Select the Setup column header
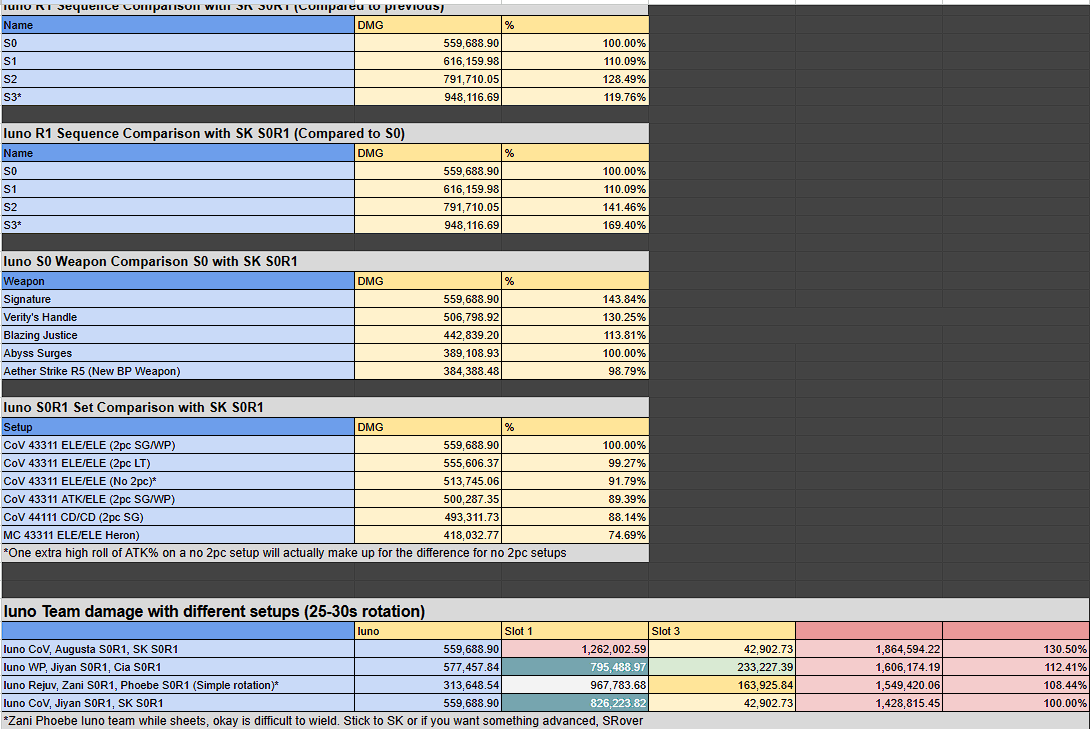This screenshot has height=729, width=1090. (178, 427)
